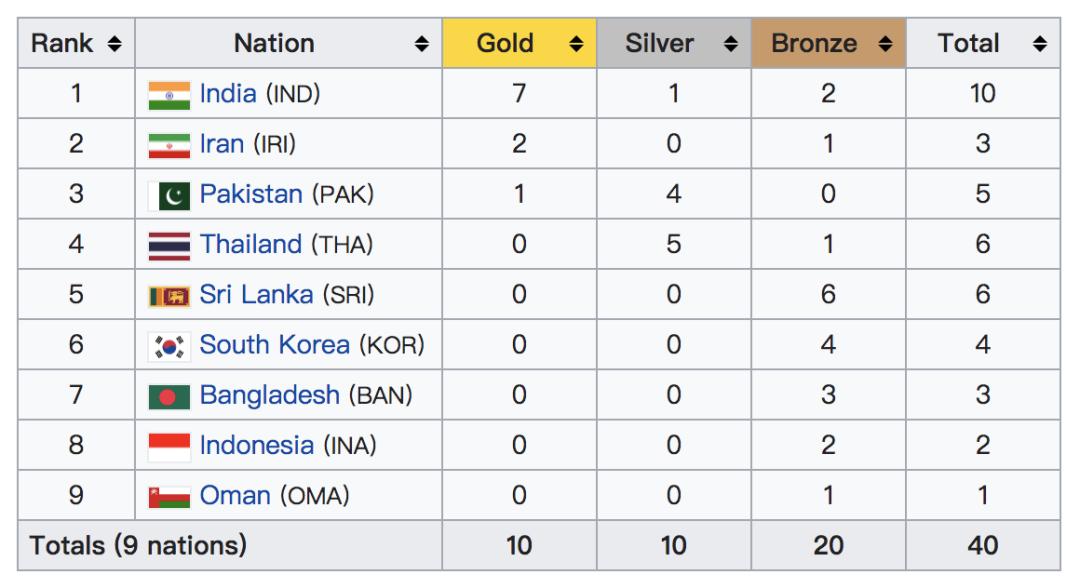This screenshot has width=1080, height=588.
Task: Sort by Bronze medal count arrows
Action: point(885,44)
